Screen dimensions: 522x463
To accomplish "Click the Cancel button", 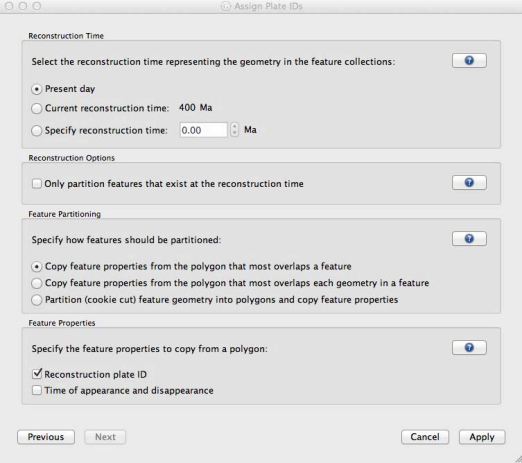I will pos(425,437).
